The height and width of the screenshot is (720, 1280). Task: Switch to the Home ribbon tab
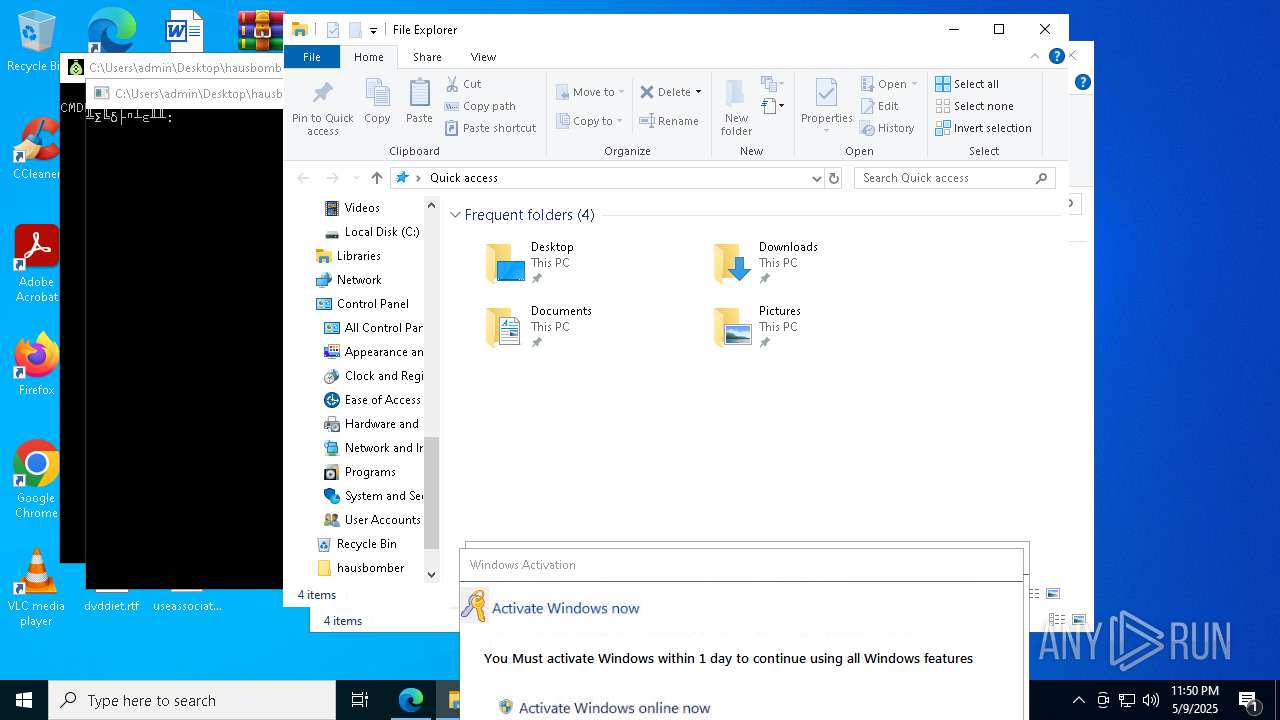(368, 57)
